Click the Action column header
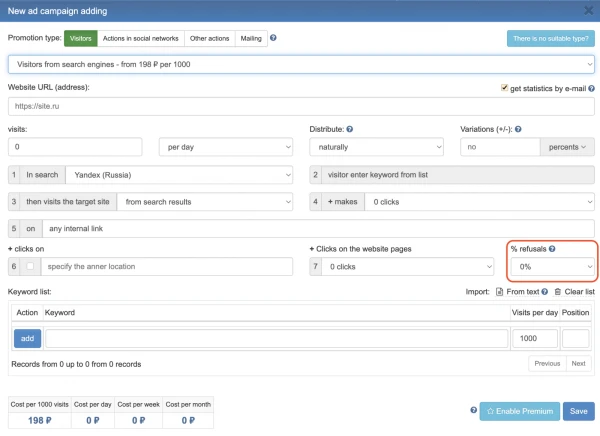The height and width of the screenshot is (436, 600). point(27,313)
